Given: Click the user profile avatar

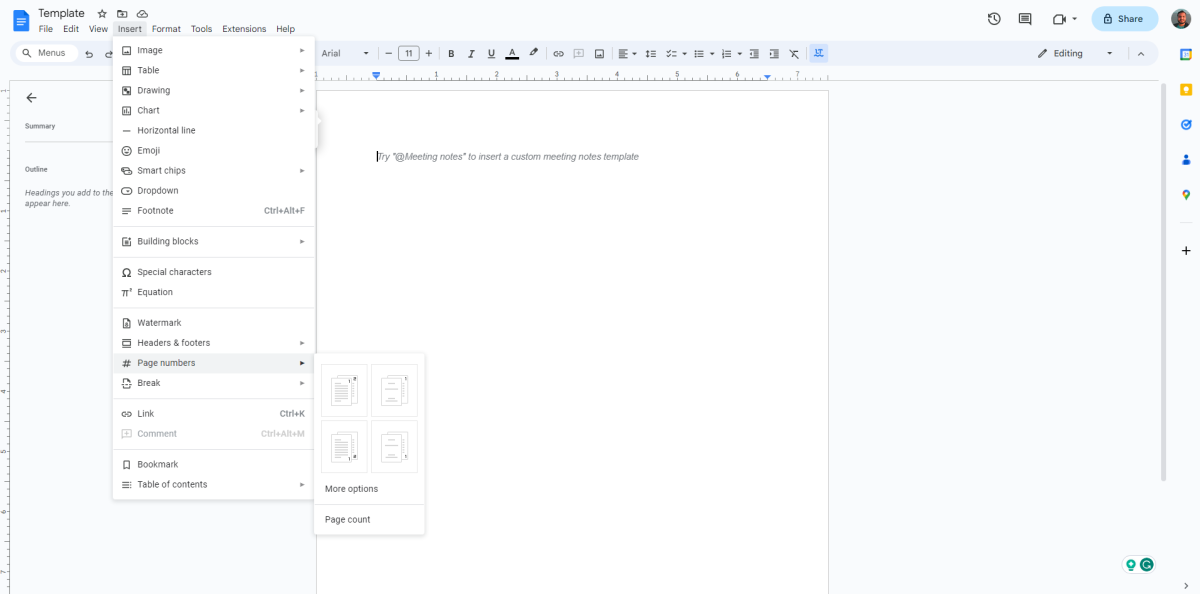Looking at the screenshot, I should (1181, 19).
